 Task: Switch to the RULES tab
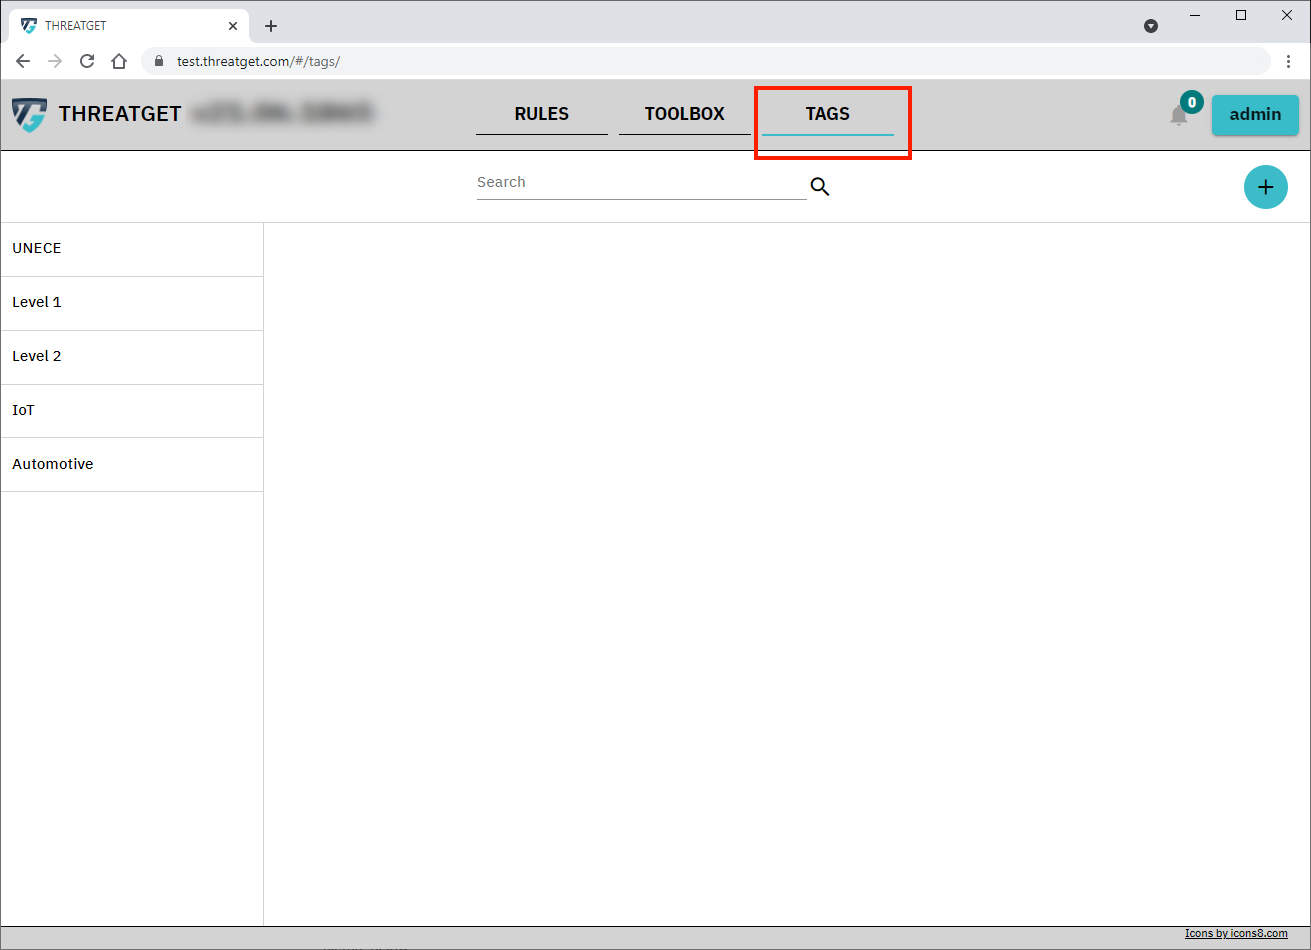point(542,114)
